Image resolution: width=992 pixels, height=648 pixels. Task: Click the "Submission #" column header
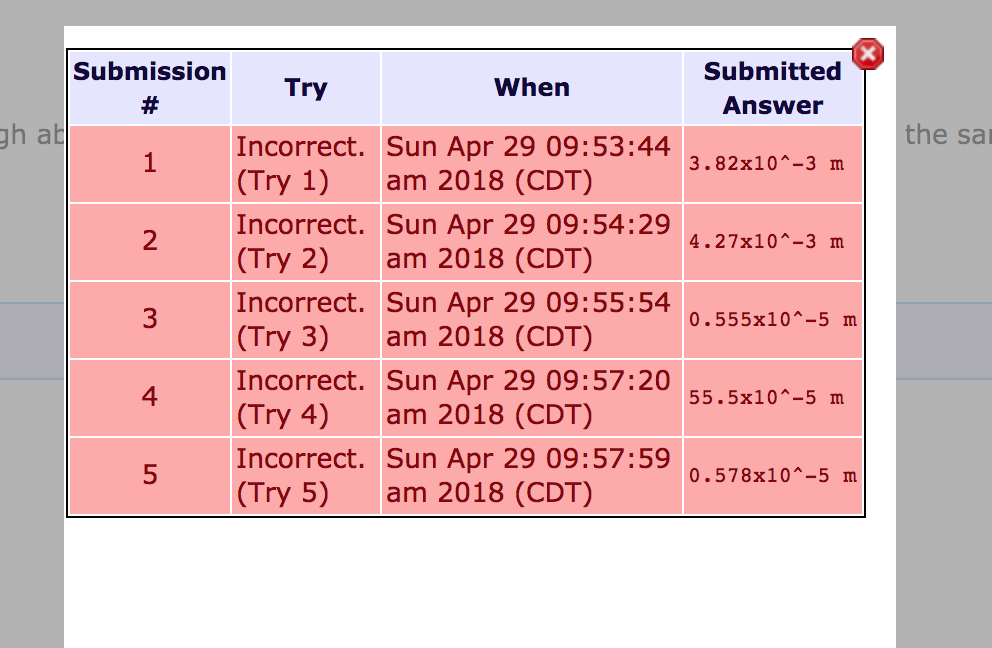[150, 88]
